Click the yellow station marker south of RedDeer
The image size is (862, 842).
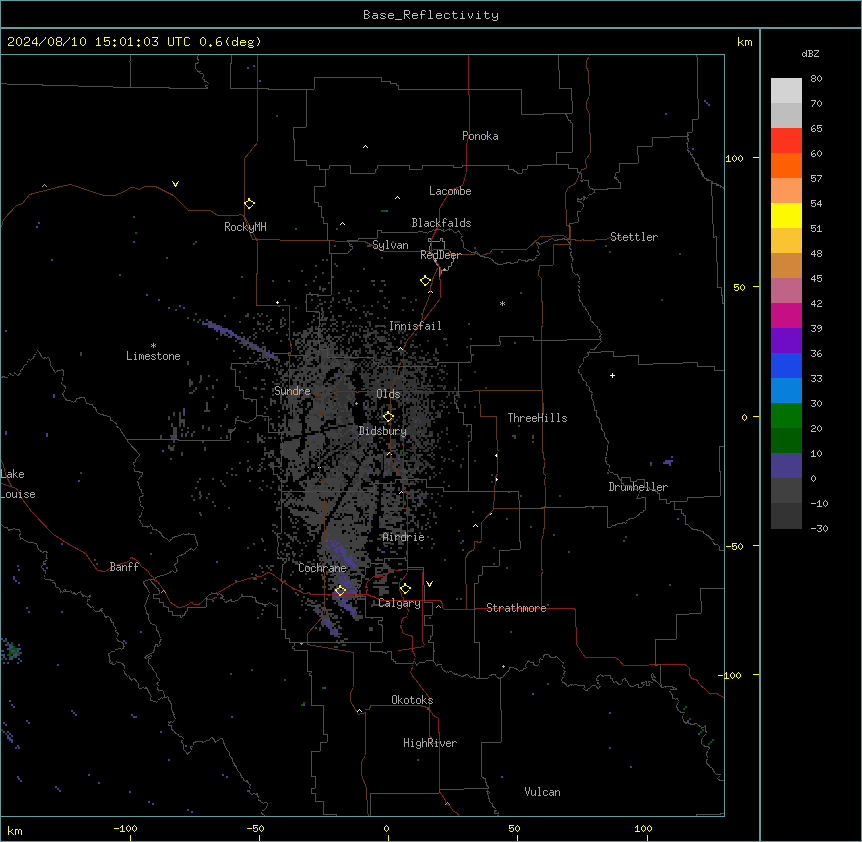(425, 281)
